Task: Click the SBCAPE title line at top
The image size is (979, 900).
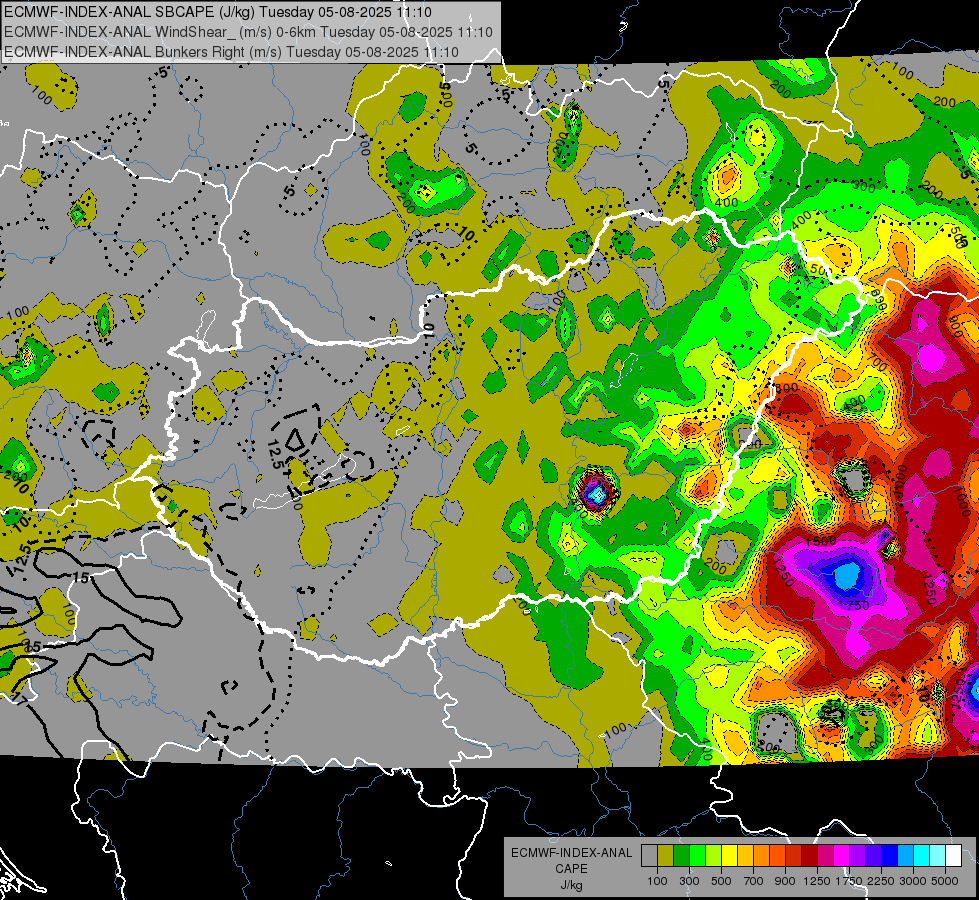Action: tap(218, 12)
